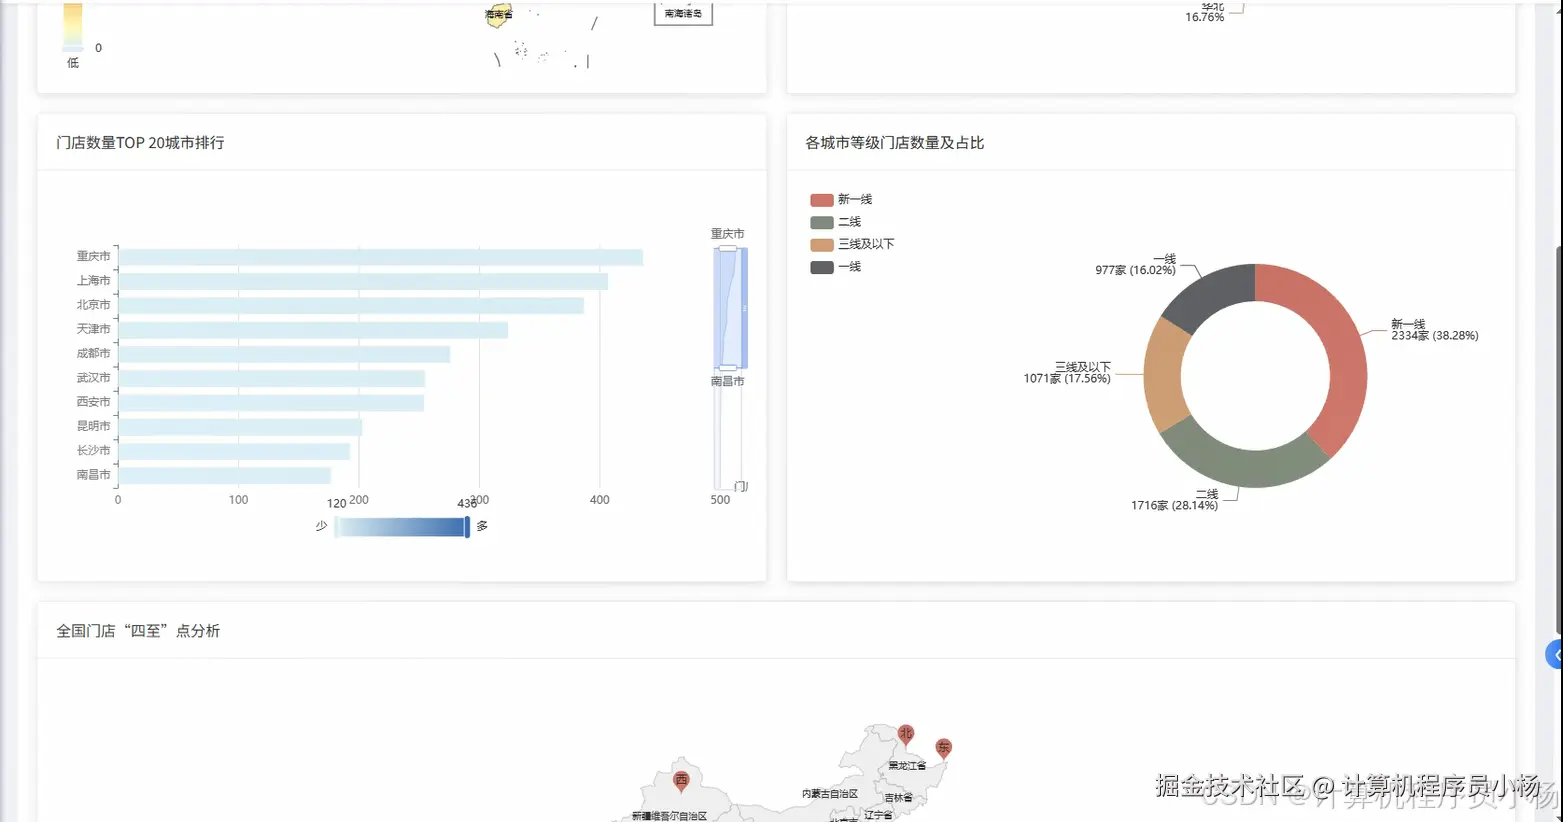Viewport: 1563px width, 822px height.
Task: Click the 东 map pin marker
Action: pos(943,748)
